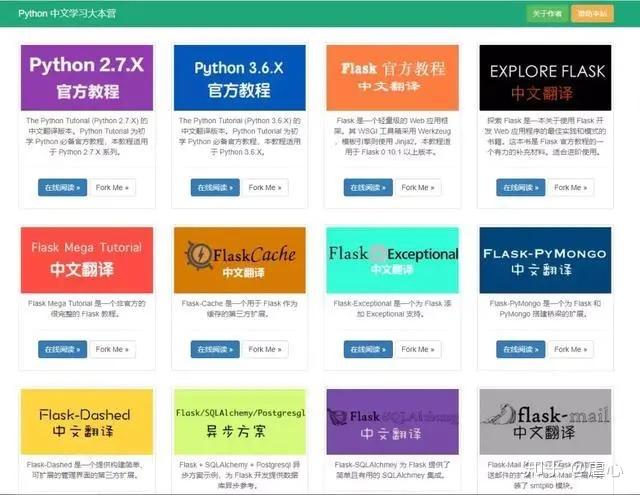Image resolution: width=640 pixels, height=495 pixels.
Task: Click 在线阅读 under Explore Flask card
Action: [521, 187]
